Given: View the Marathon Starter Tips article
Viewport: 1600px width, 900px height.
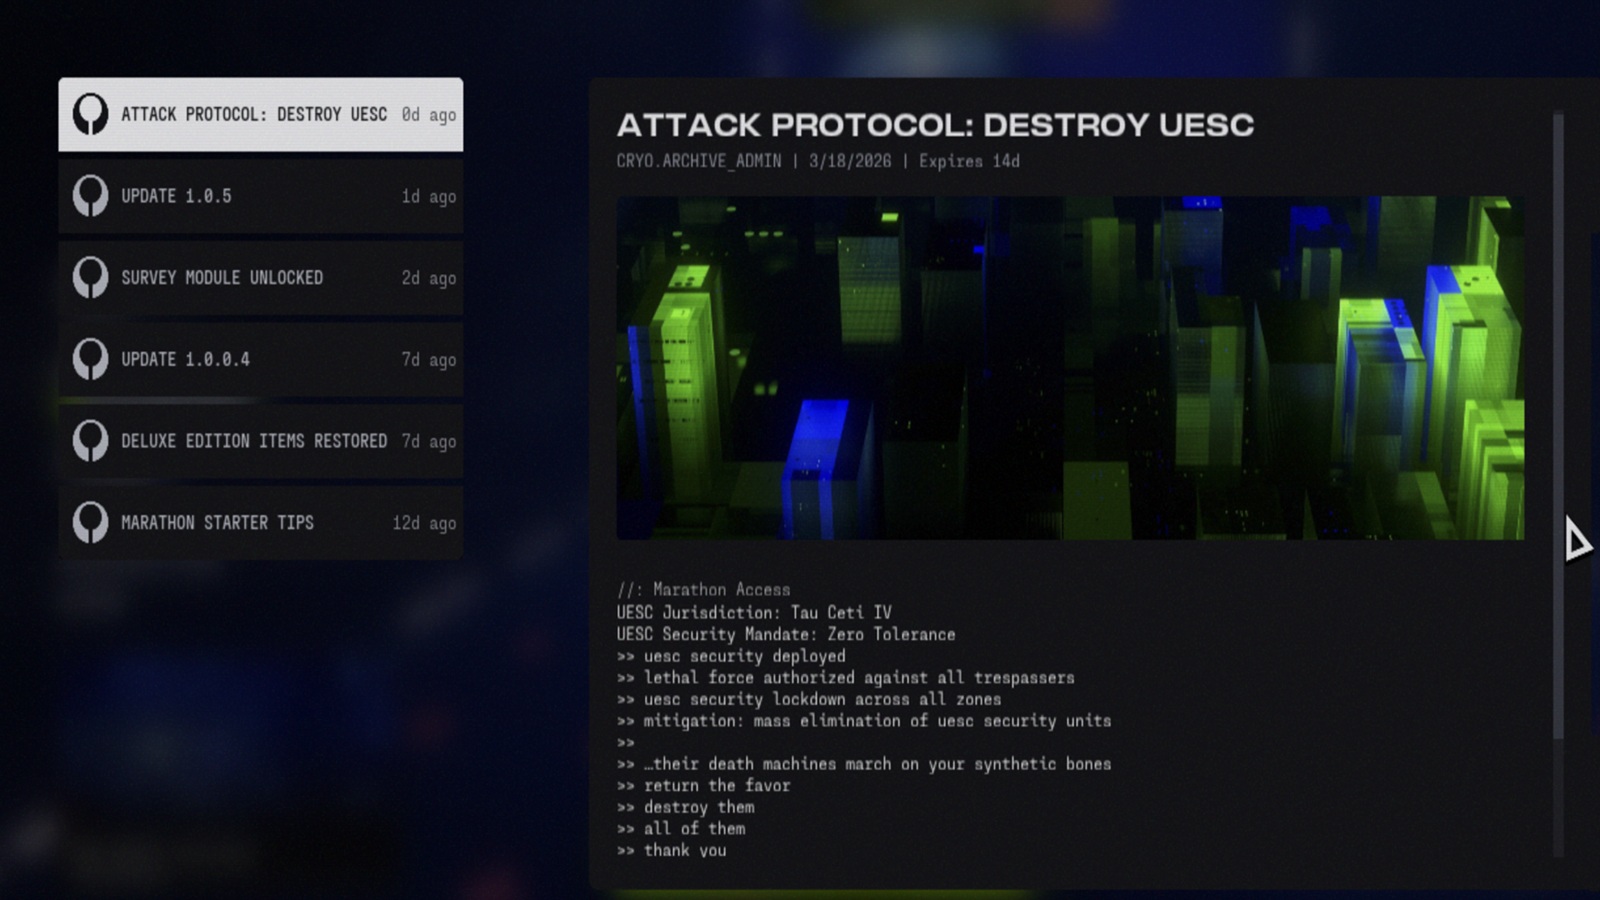Looking at the screenshot, I should 217,523.
